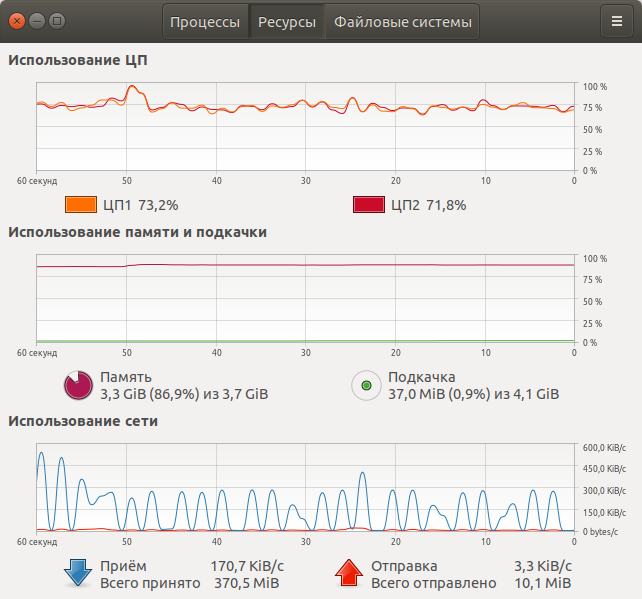Screen dimensions: 642x599
Task: Click the red Отправка upload arrow icon
Action: pos(348,573)
